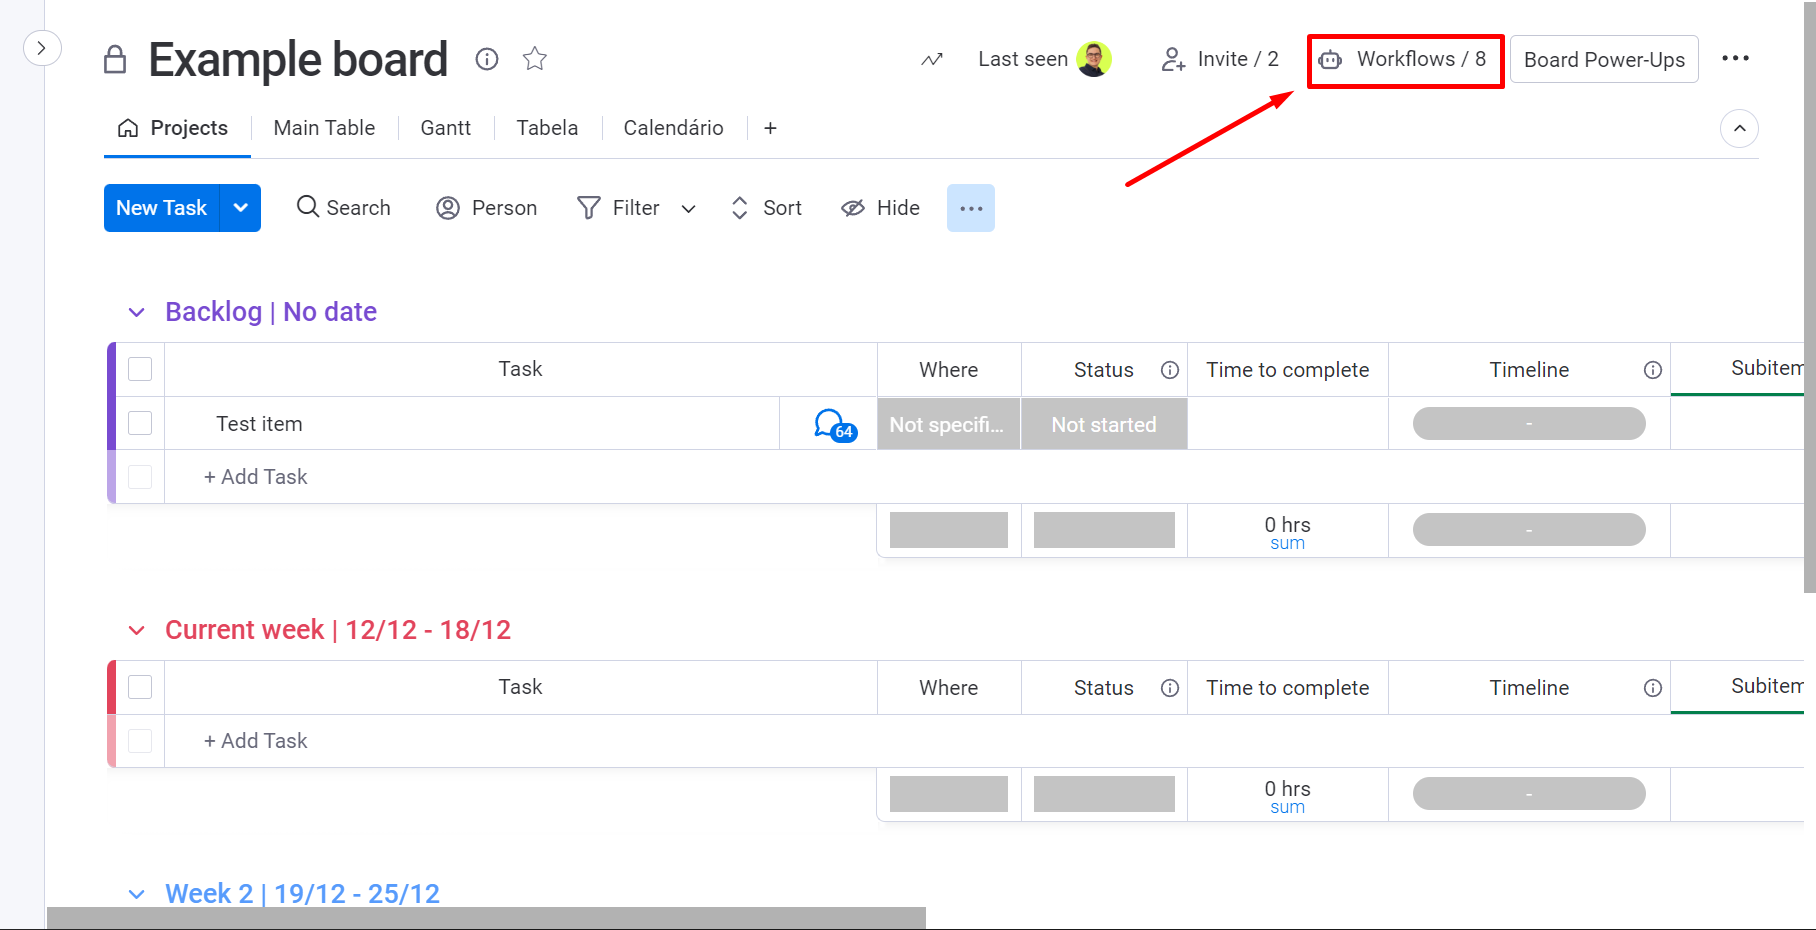1816x930 pixels.
Task: Open the board info icon beside the title
Action: [487, 59]
